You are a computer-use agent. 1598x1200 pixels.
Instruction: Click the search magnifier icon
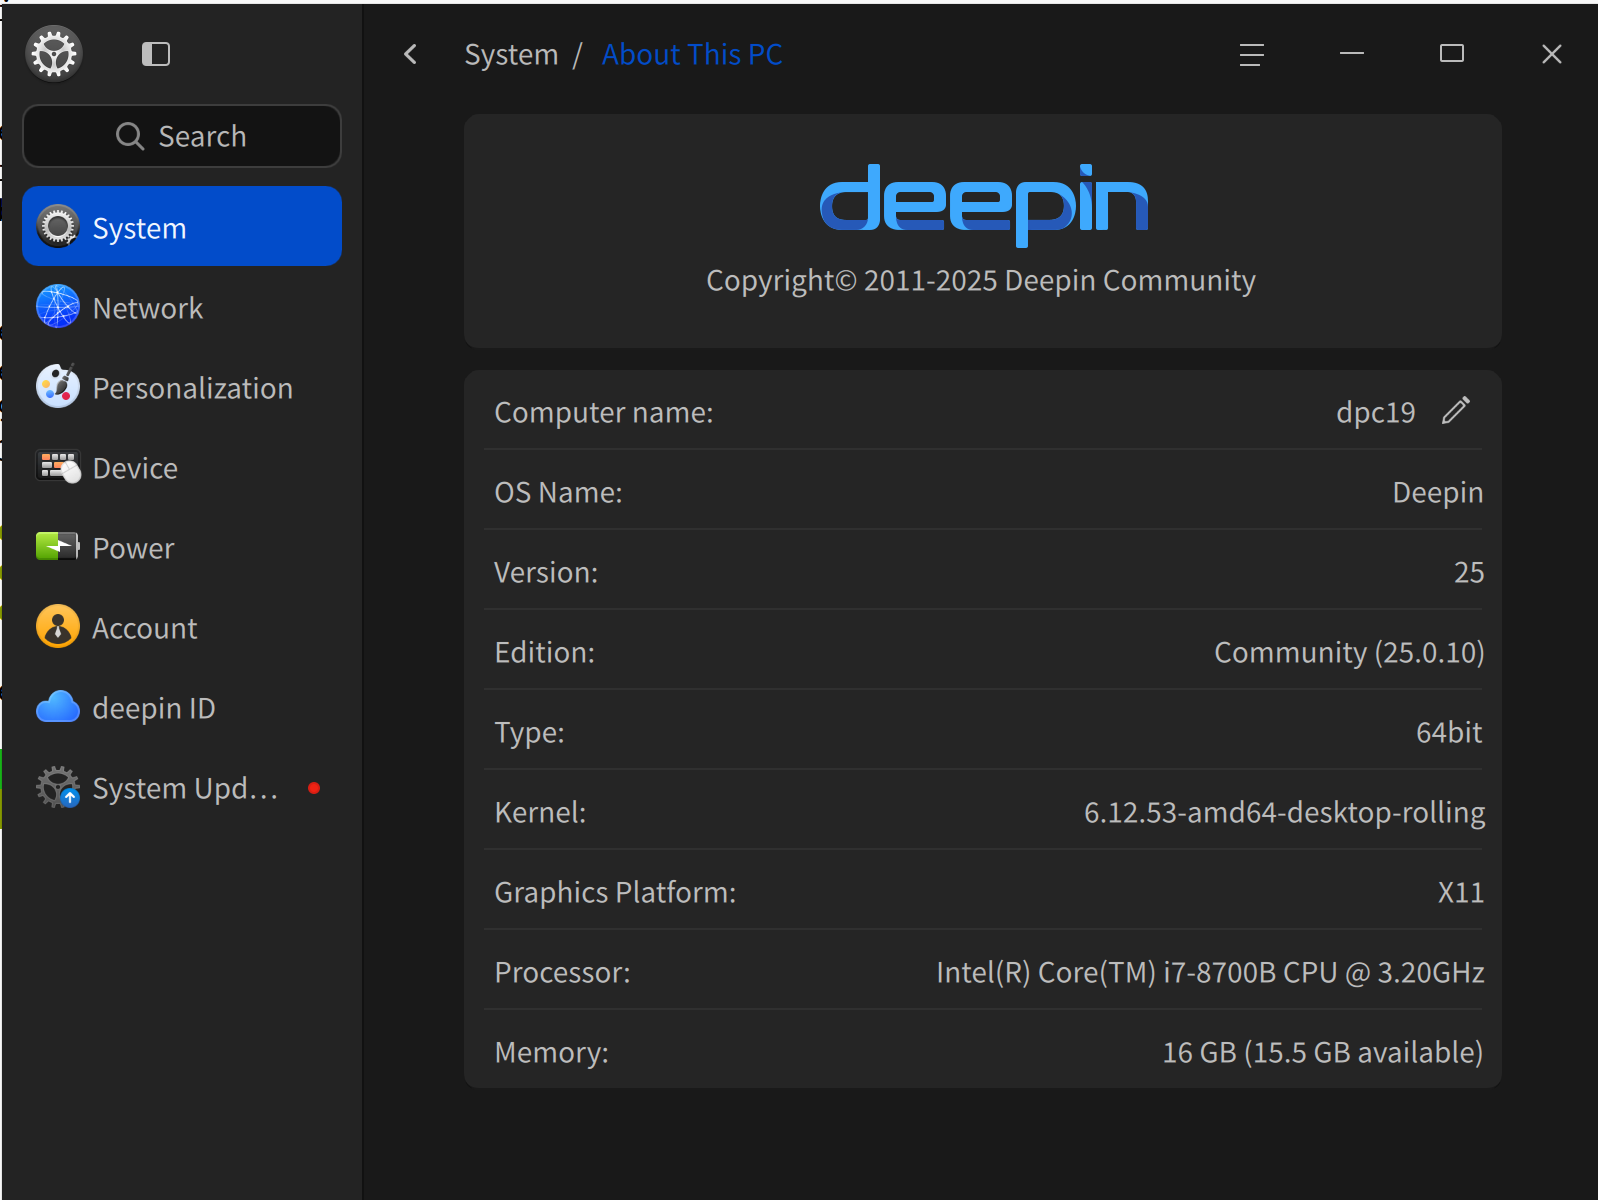[x=130, y=136]
